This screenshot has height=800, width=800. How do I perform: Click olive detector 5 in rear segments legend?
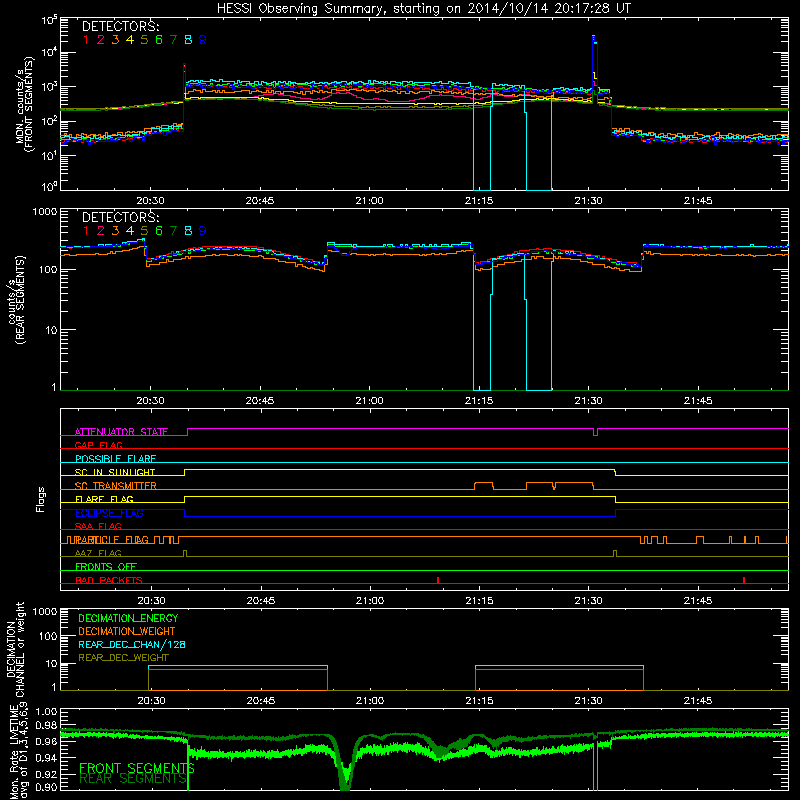click(144, 231)
